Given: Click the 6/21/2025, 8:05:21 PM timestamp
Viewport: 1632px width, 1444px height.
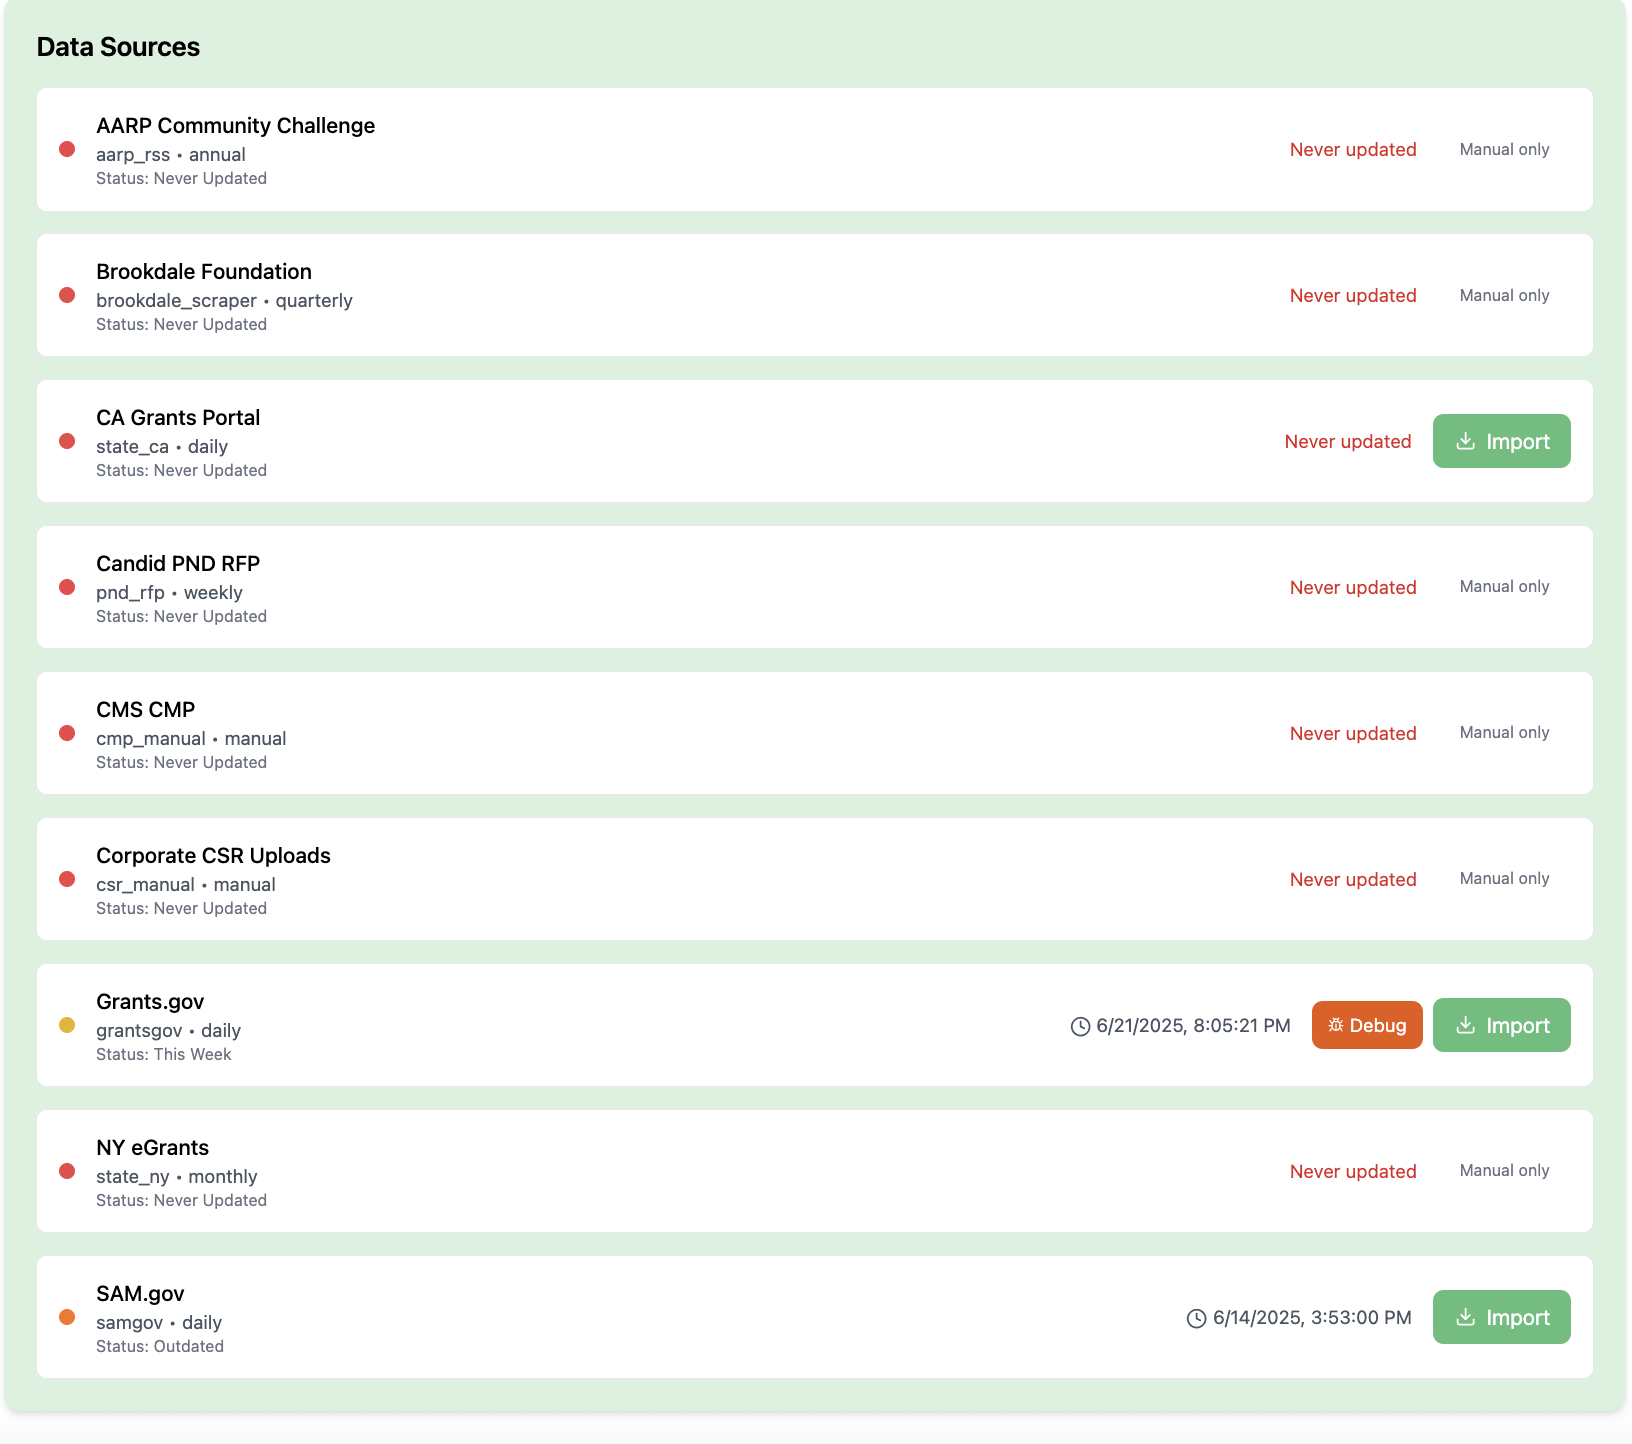Looking at the screenshot, I should [1193, 1025].
